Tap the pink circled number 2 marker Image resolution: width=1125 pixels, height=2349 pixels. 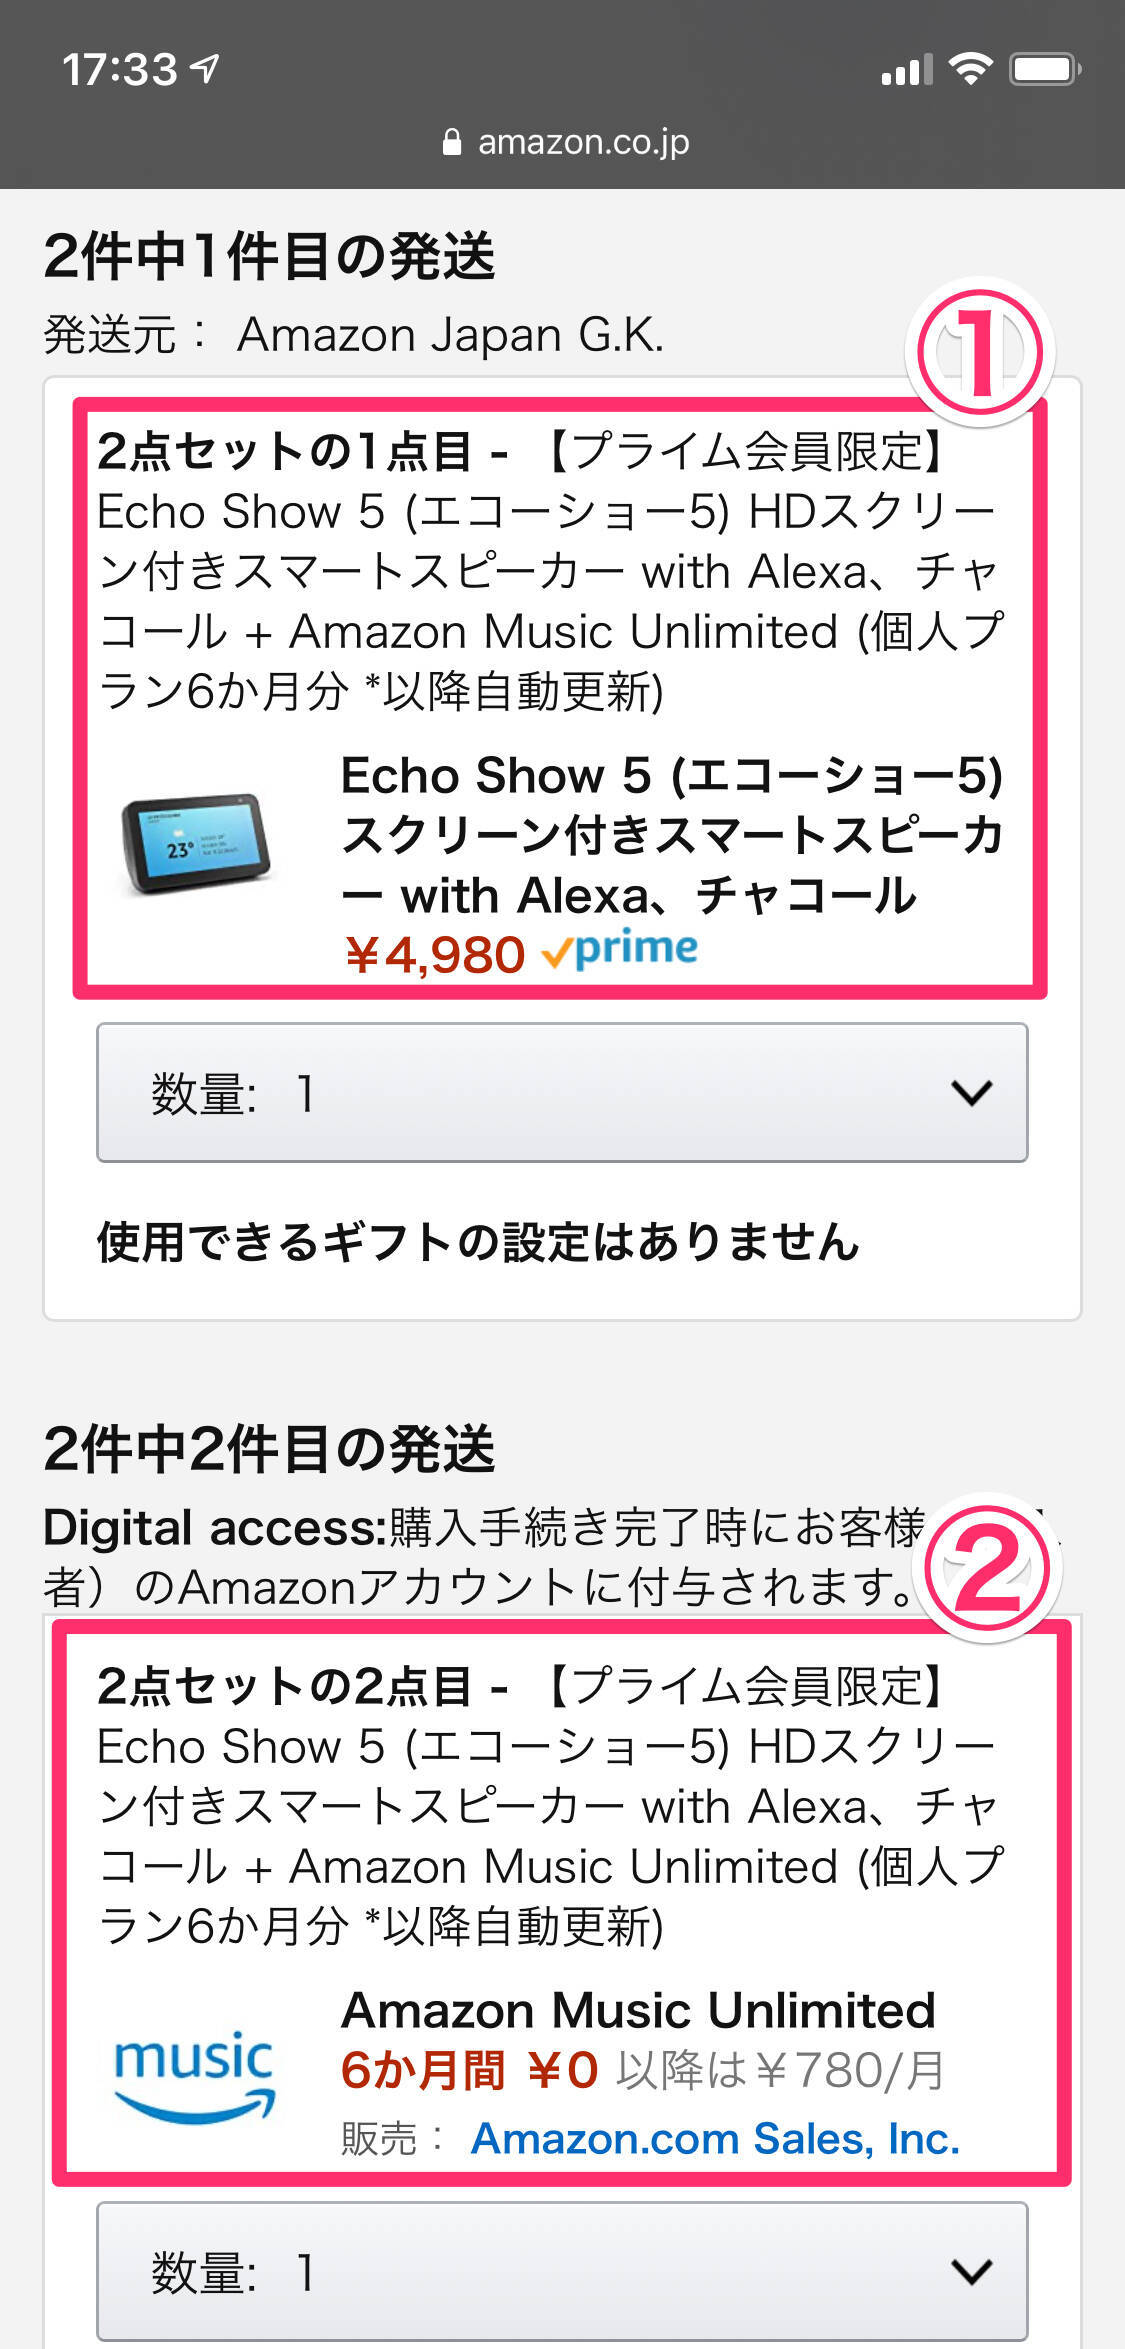(x=987, y=1568)
